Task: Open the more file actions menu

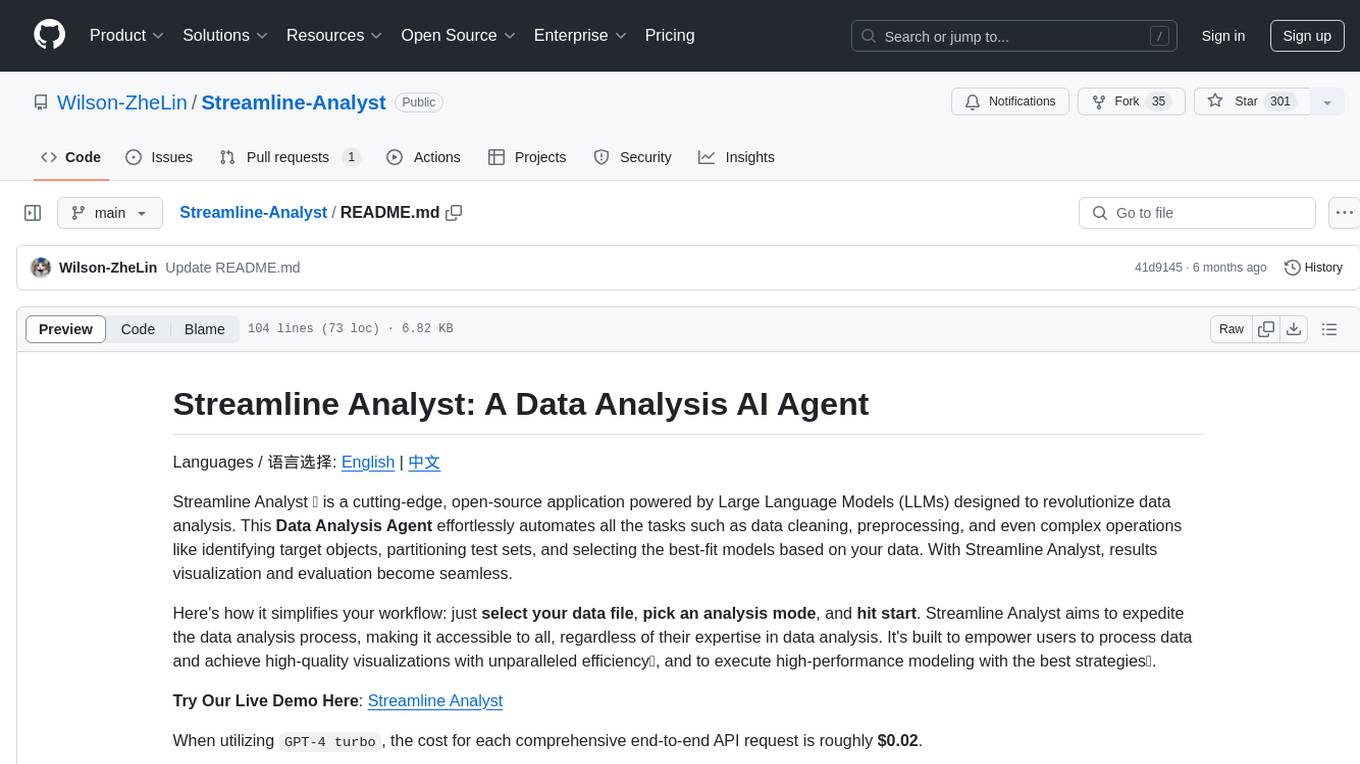Action: [1344, 213]
